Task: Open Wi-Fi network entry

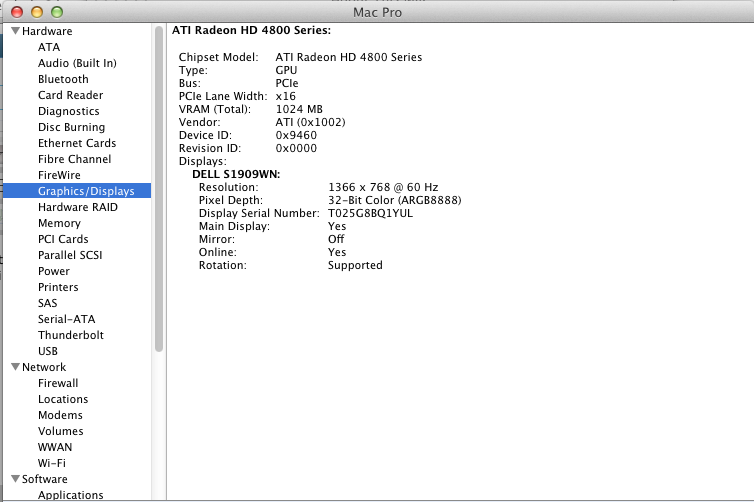Action: tap(52, 463)
